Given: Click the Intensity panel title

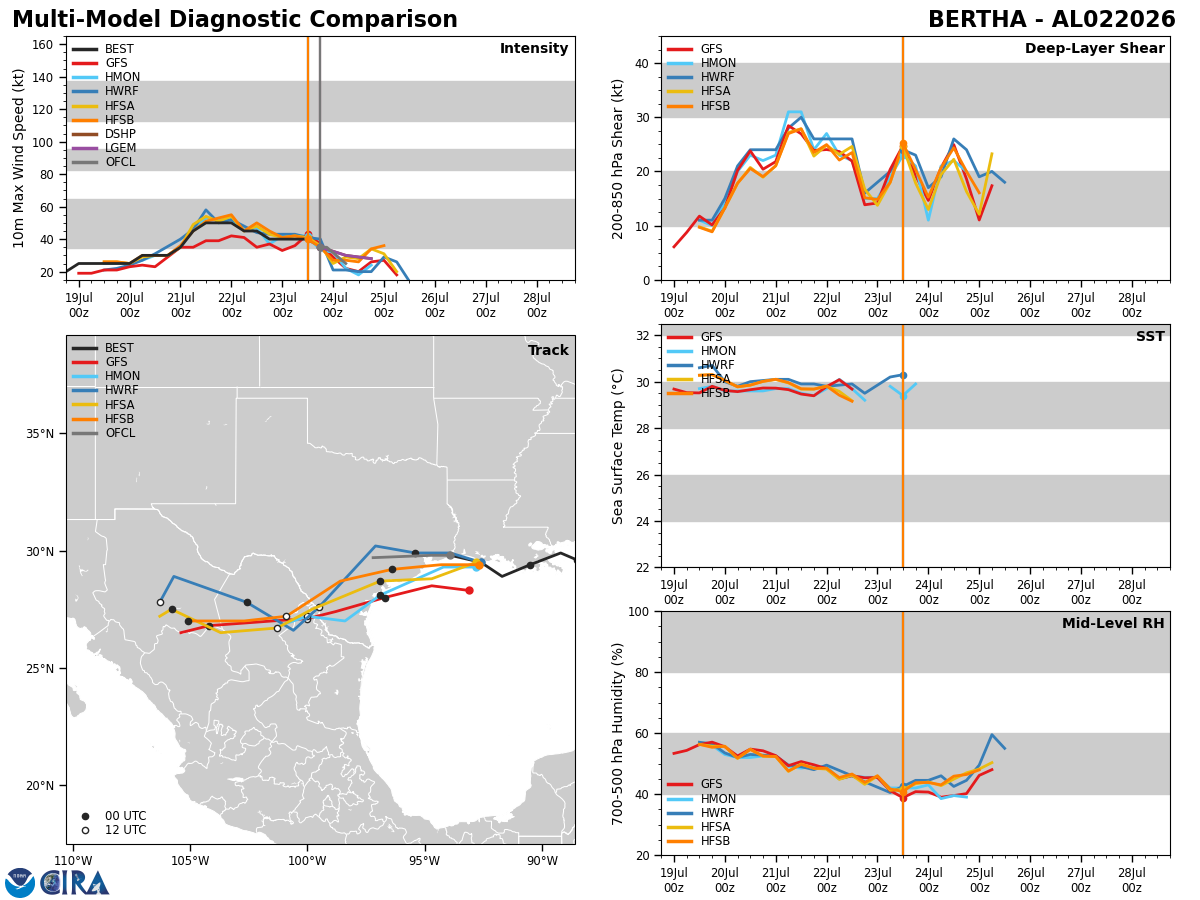Looking at the screenshot, I should point(534,49).
